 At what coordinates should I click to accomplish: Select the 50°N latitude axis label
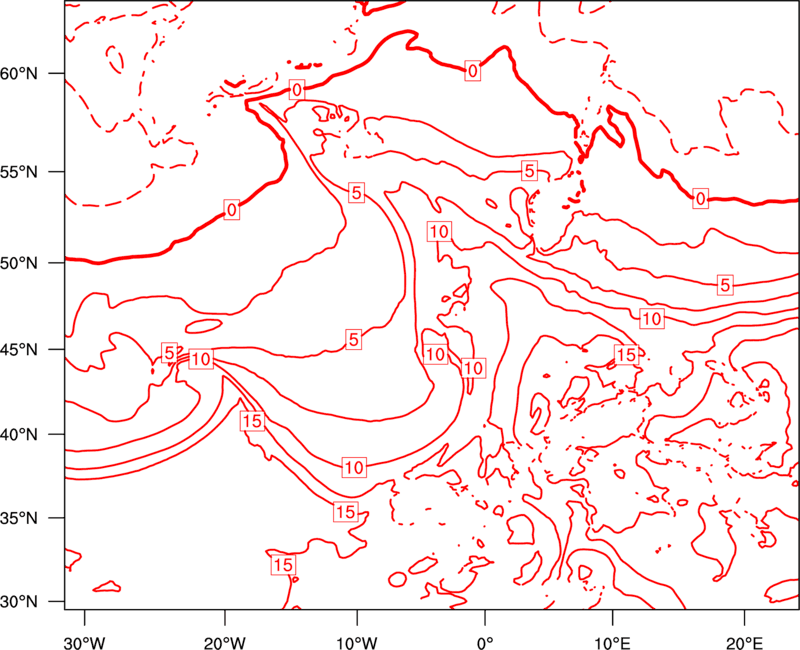click(x=19, y=264)
